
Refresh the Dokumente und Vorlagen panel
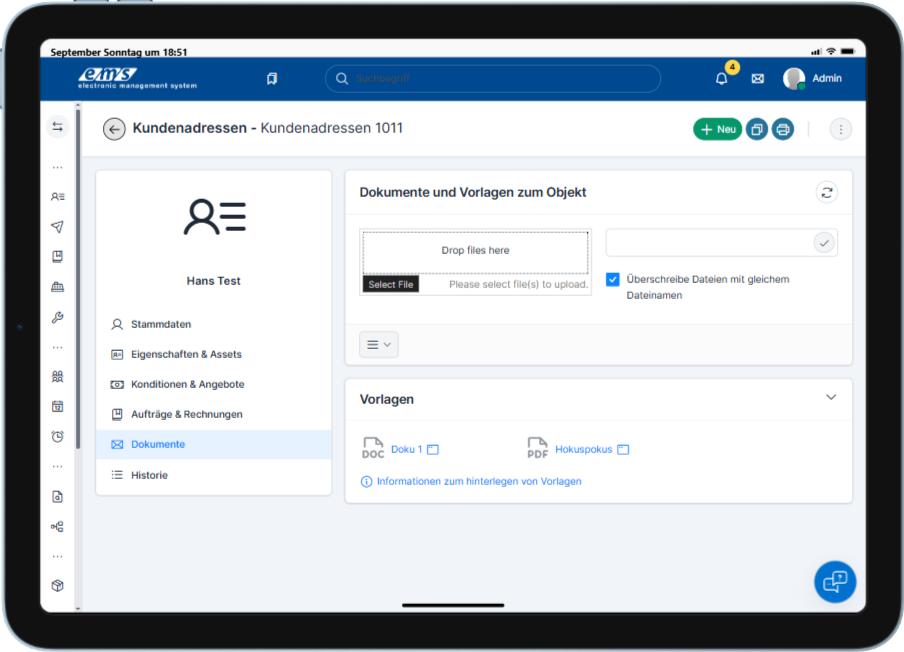point(826,192)
